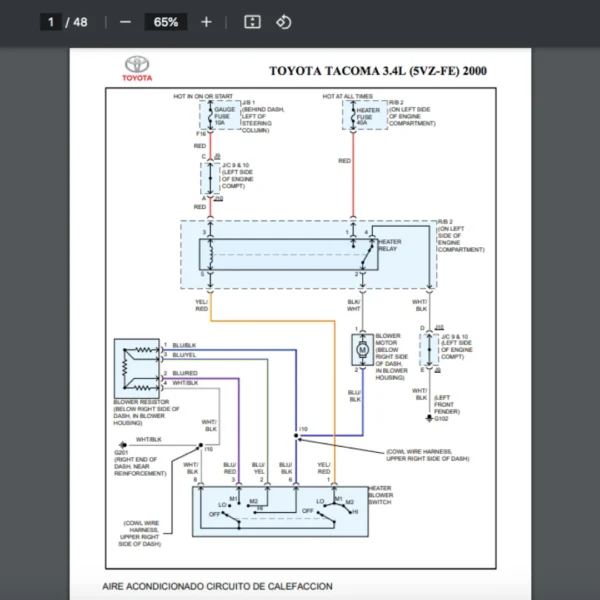Screen dimensions: 600x600
Task: Toggle the fit to page icon
Action: [x=253, y=22]
